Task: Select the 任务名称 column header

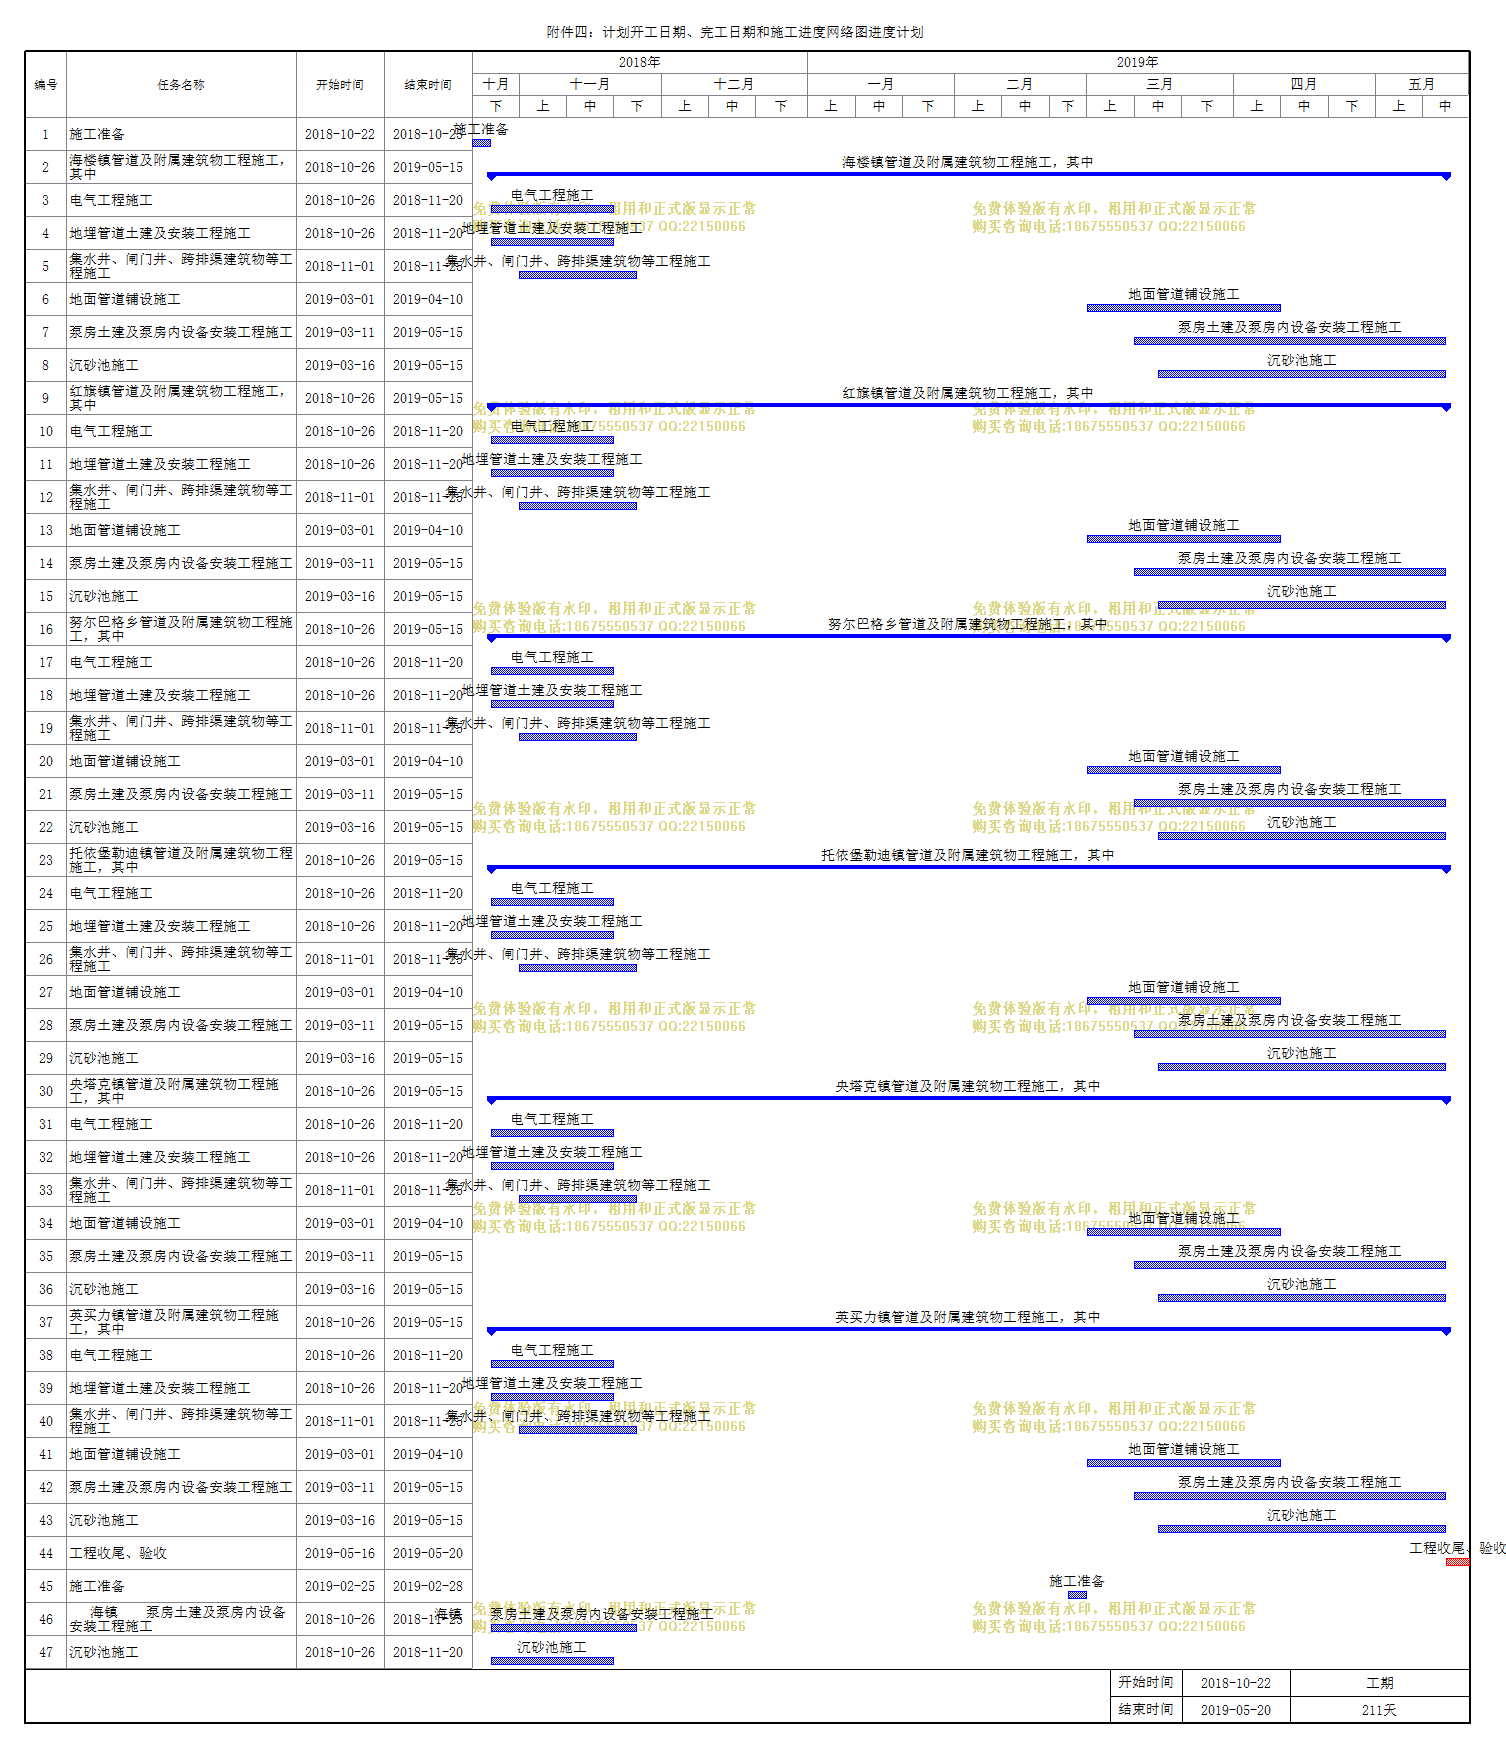Action: tap(181, 85)
